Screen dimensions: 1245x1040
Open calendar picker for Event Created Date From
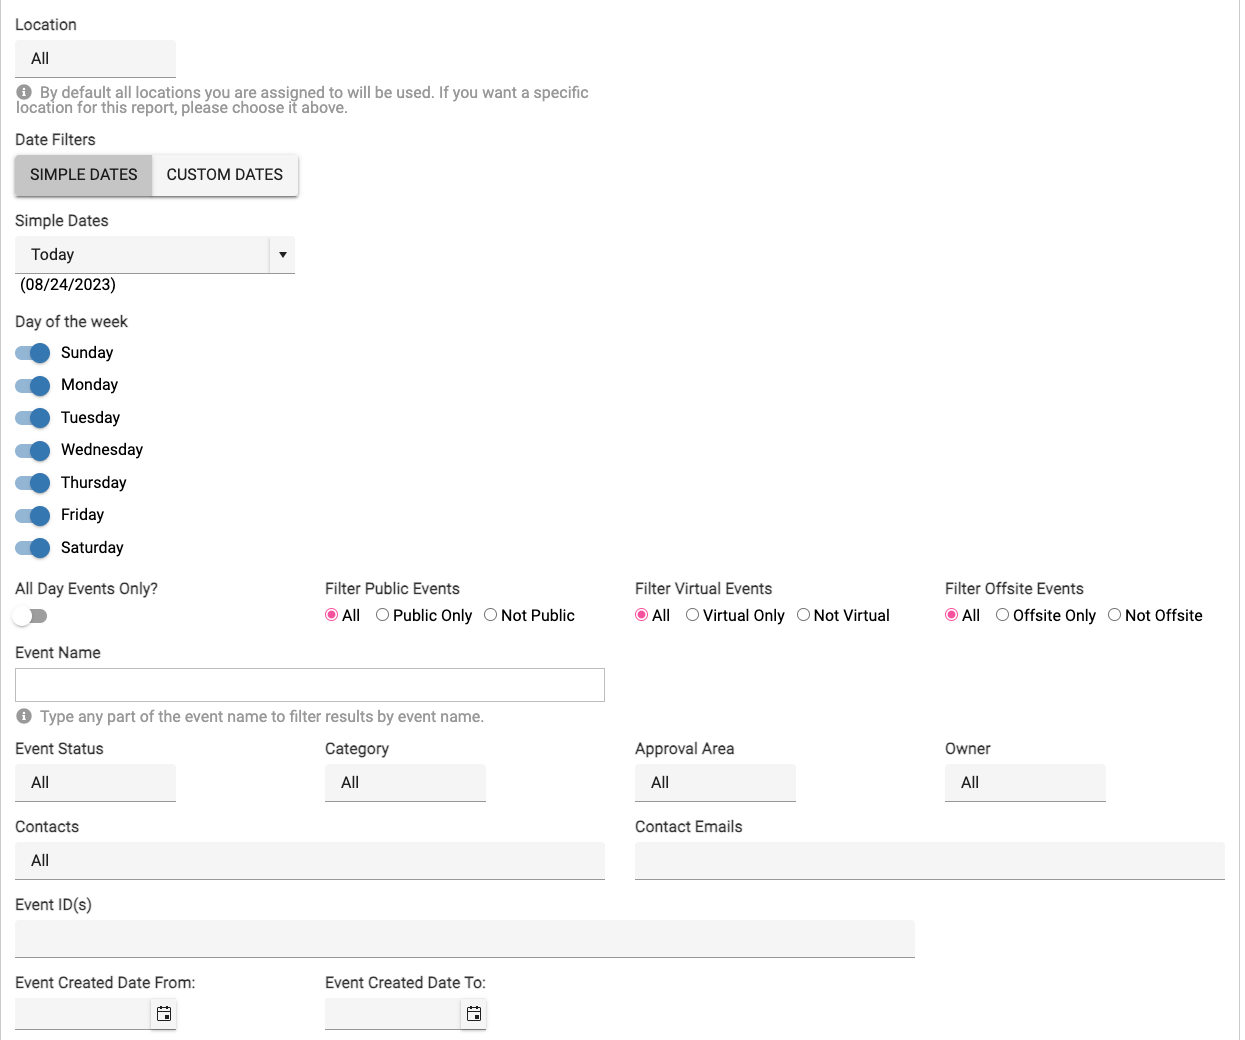pyautogui.click(x=164, y=1014)
